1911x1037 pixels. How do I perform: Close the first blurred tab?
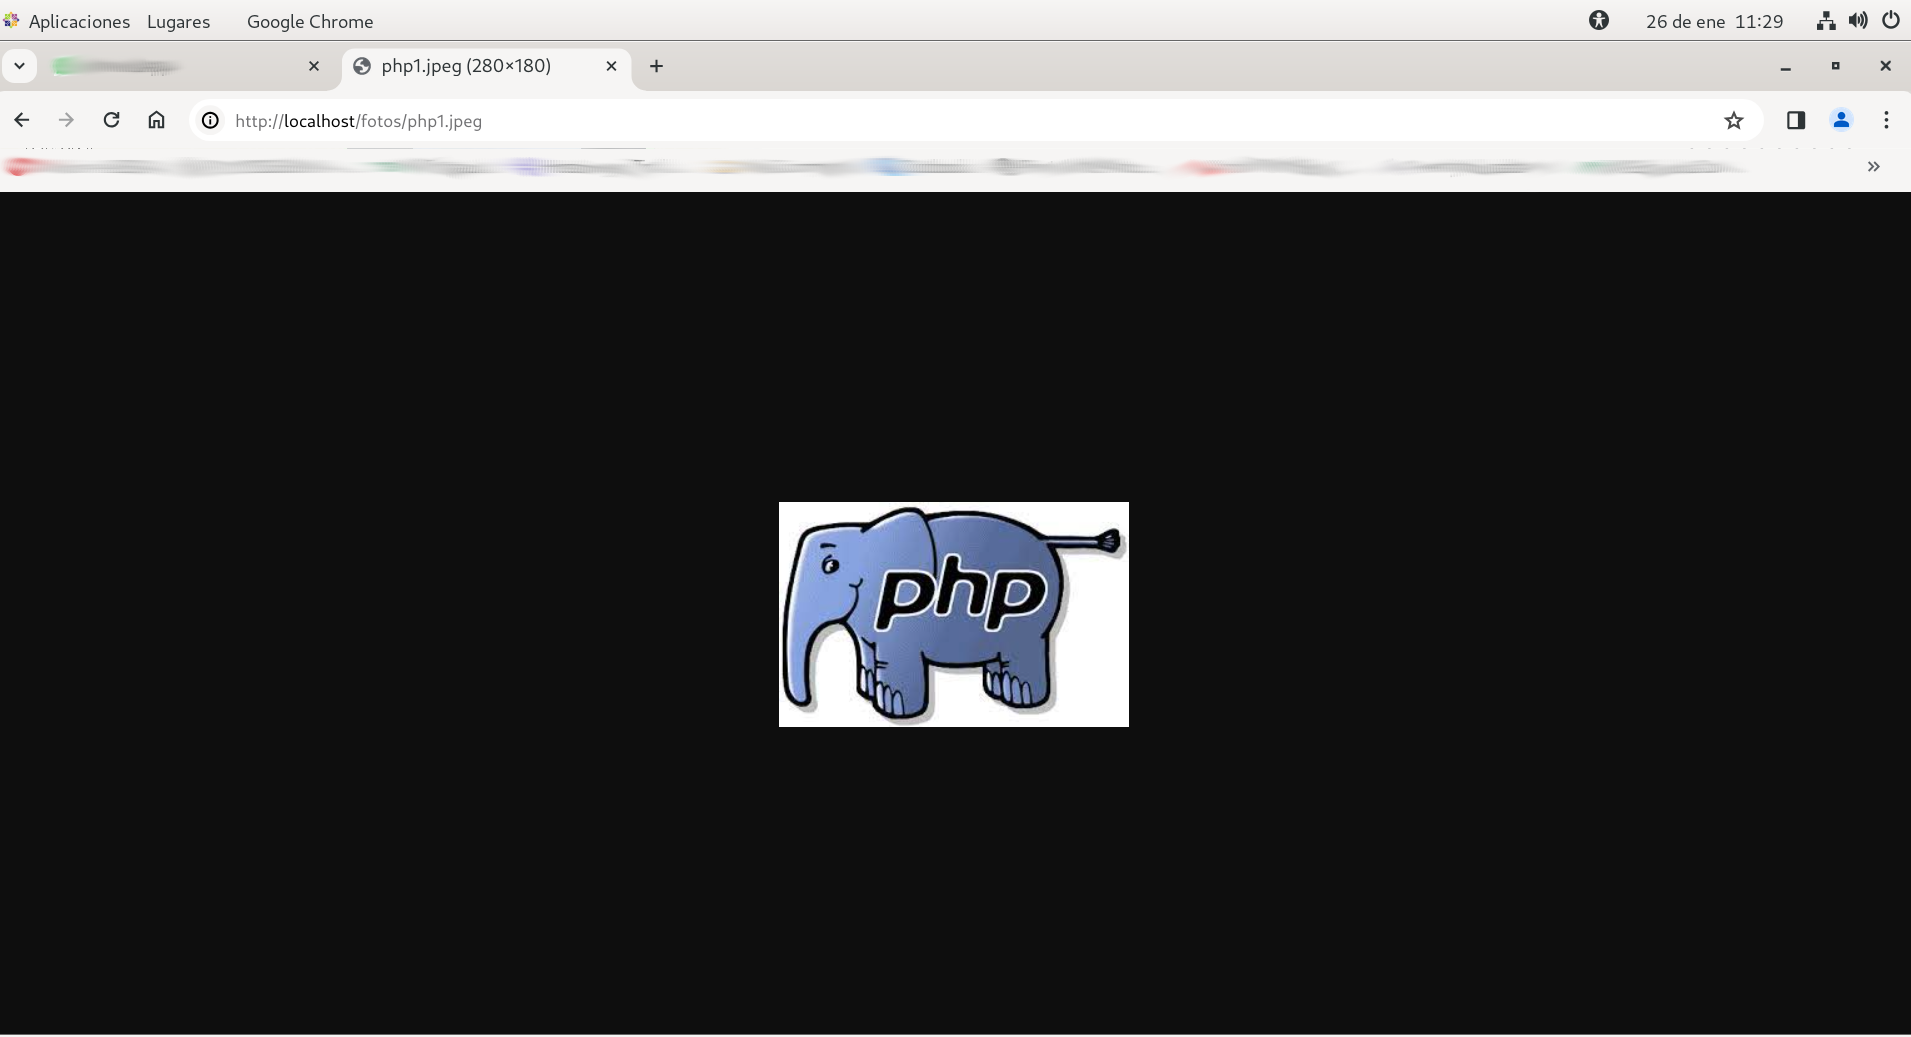coord(313,66)
